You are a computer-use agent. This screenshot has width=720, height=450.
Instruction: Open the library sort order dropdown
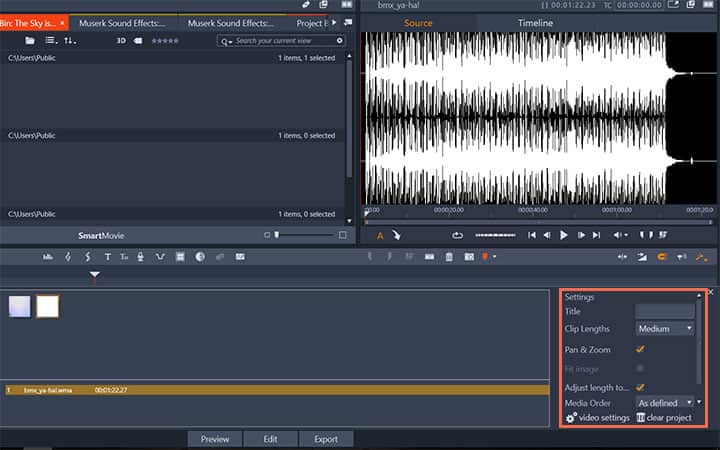69,41
